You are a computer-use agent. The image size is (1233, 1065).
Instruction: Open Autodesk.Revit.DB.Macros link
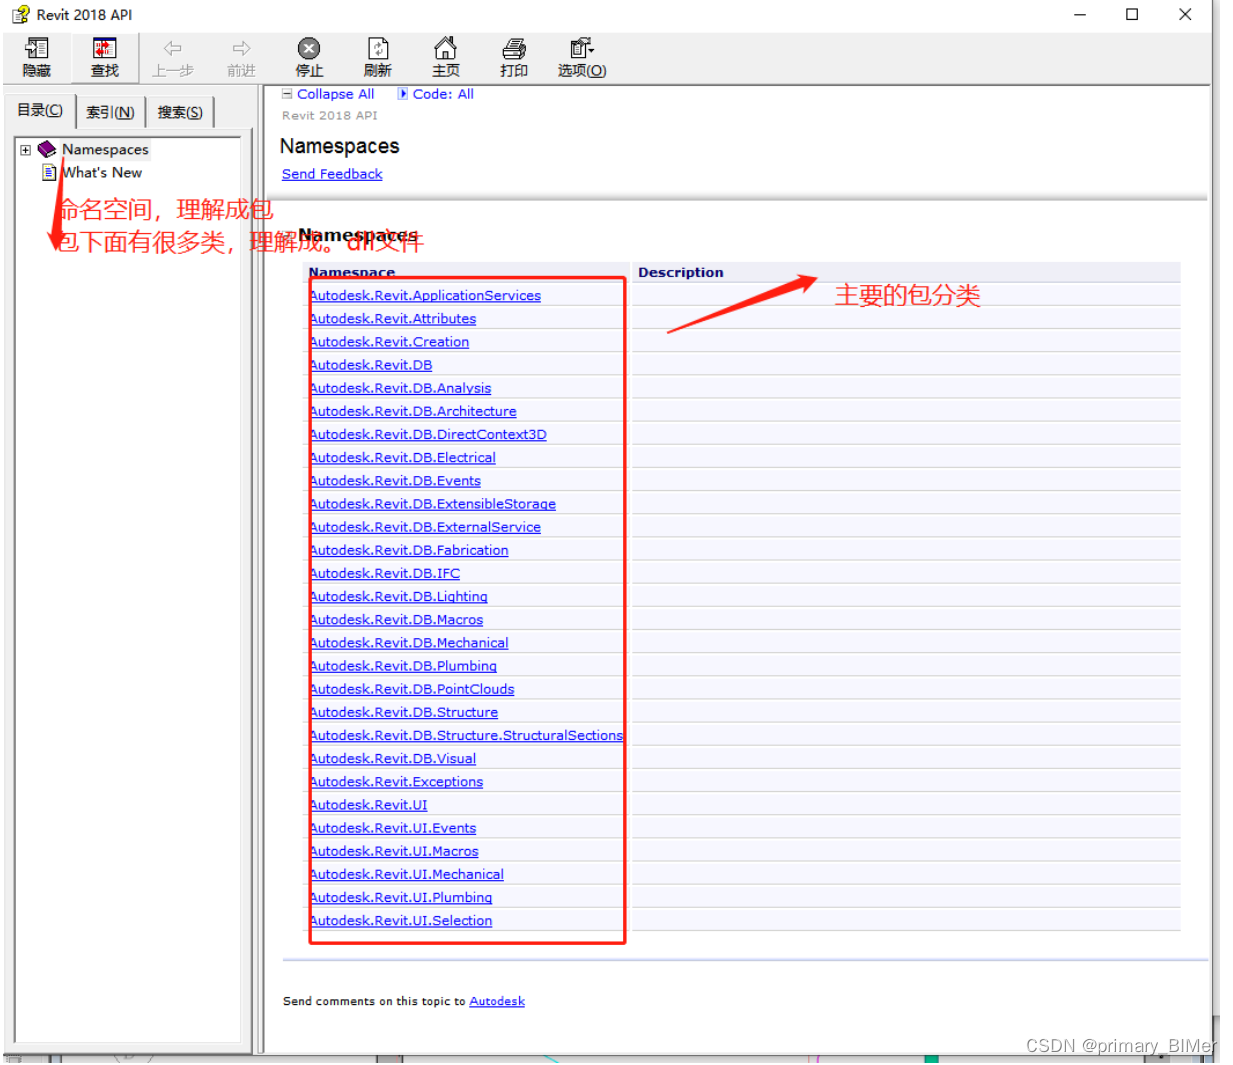point(396,619)
